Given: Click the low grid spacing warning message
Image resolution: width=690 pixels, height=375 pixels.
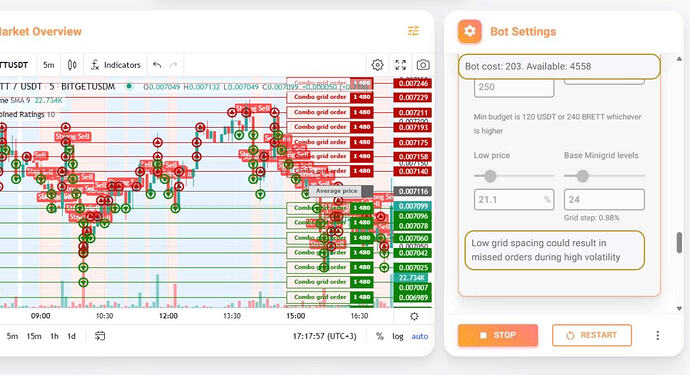Looking at the screenshot, I should point(554,250).
